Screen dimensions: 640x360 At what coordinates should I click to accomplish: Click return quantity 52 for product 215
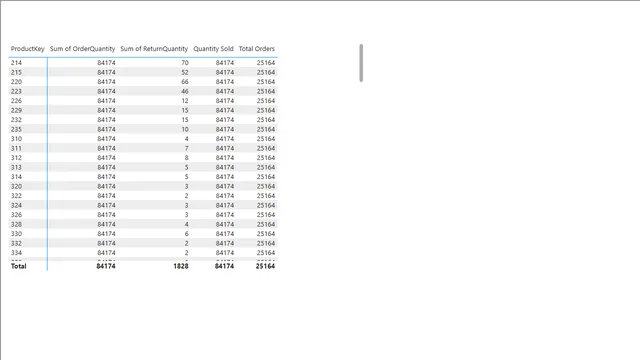185,72
